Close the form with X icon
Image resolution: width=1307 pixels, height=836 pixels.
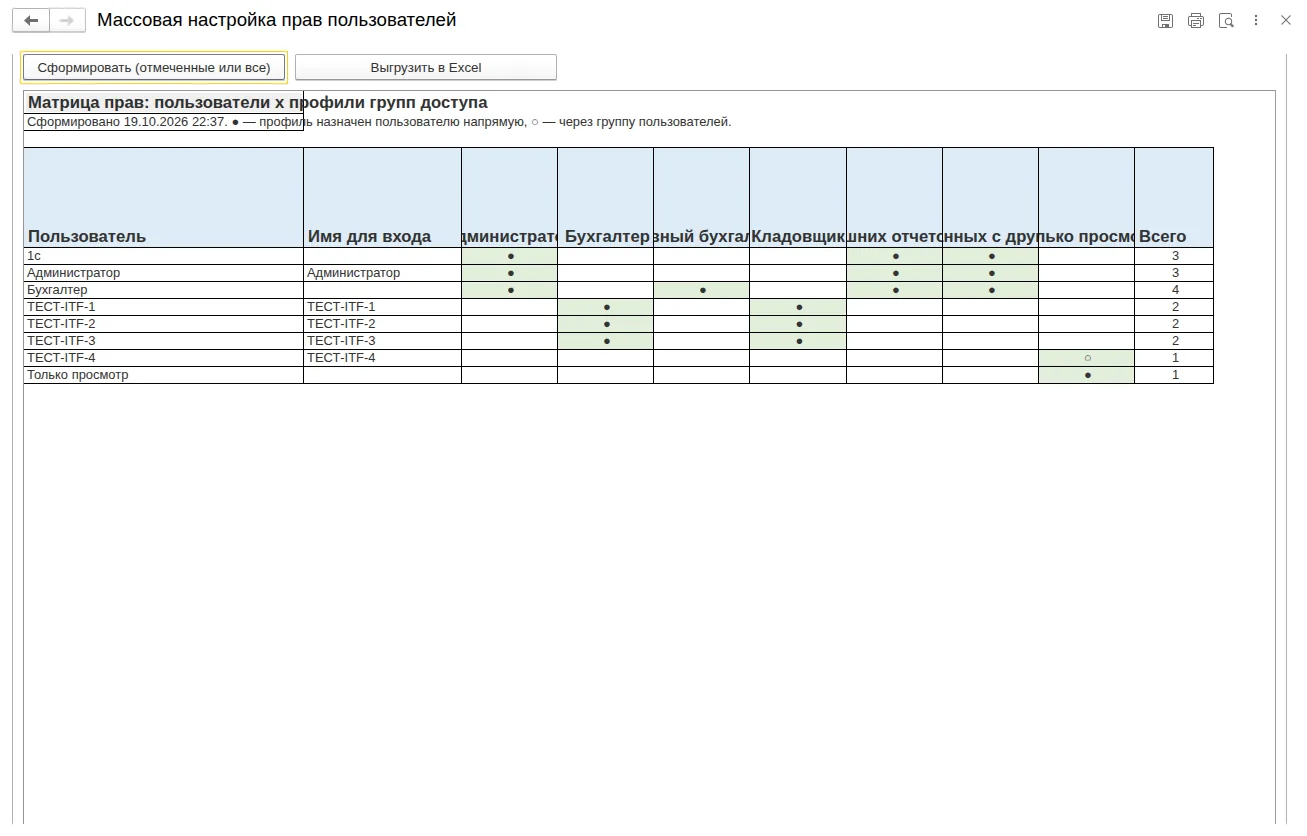click(x=1286, y=20)
